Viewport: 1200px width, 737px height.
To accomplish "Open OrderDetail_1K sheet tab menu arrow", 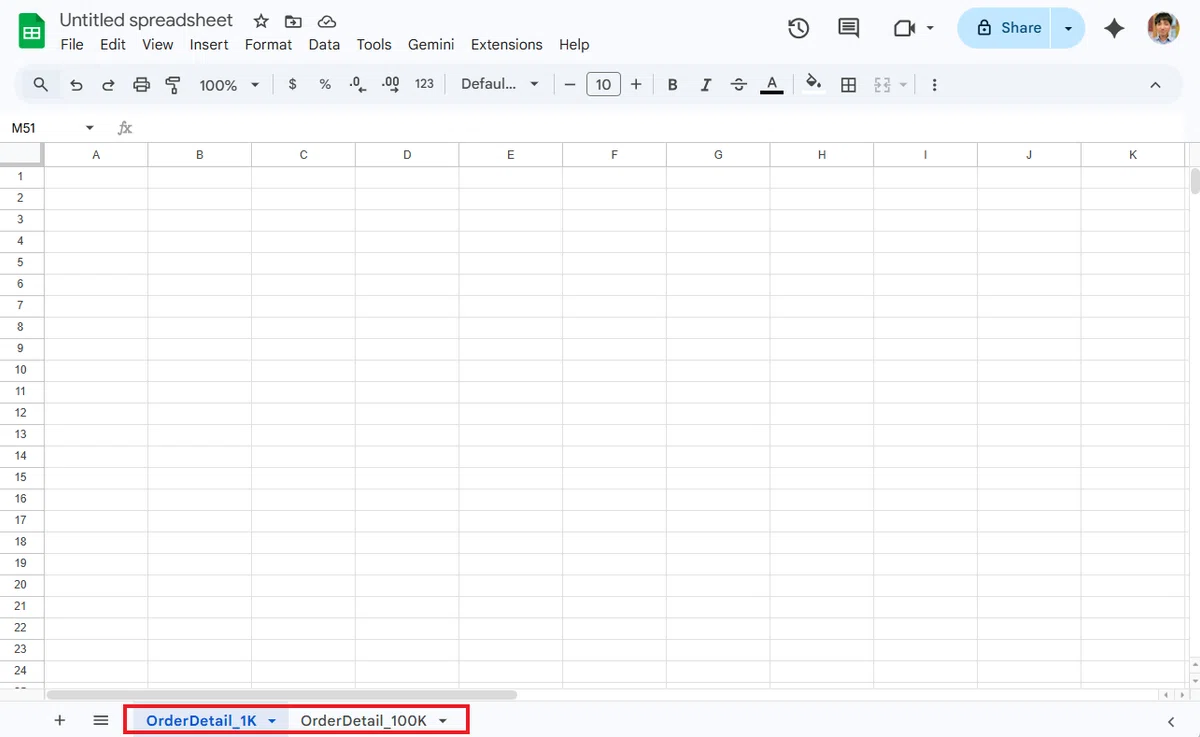I will [272, 721].
